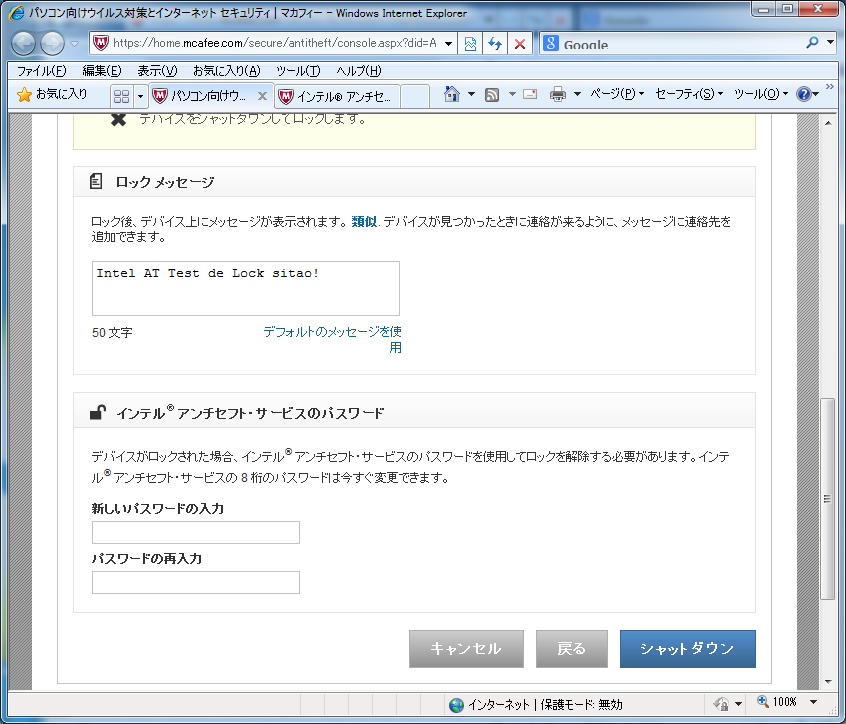846x724 pixels.
Task: Go back with the browser Back arrow
Action: (x=24, y=43)
